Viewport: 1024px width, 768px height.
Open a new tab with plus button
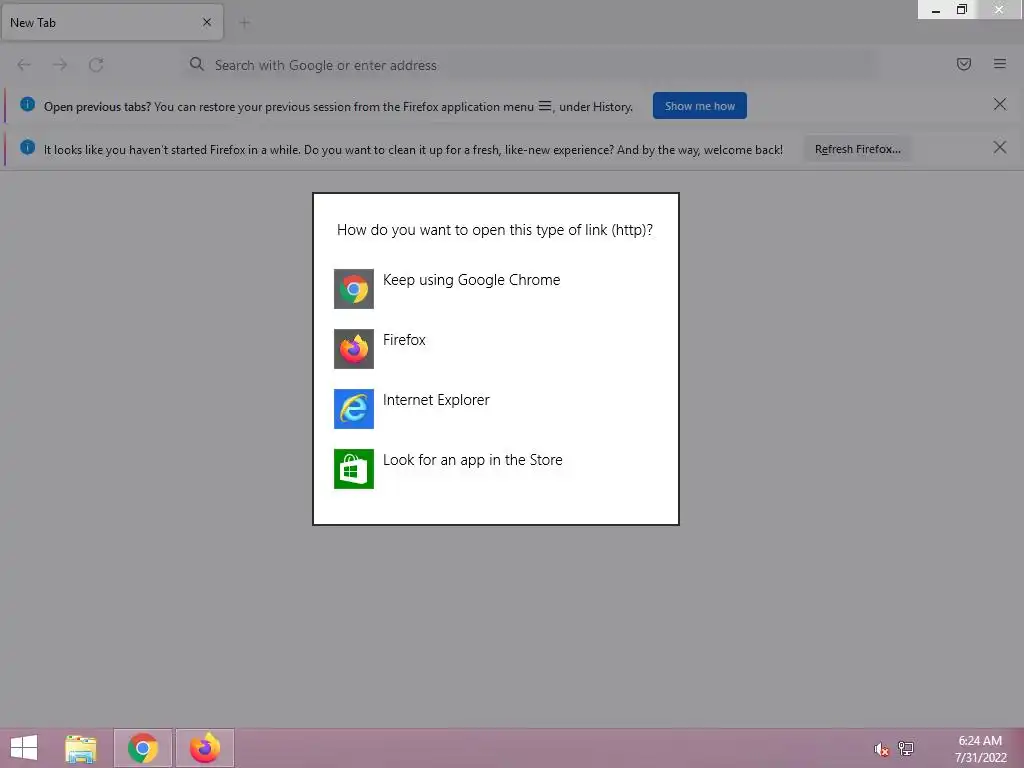pos(244,23)
